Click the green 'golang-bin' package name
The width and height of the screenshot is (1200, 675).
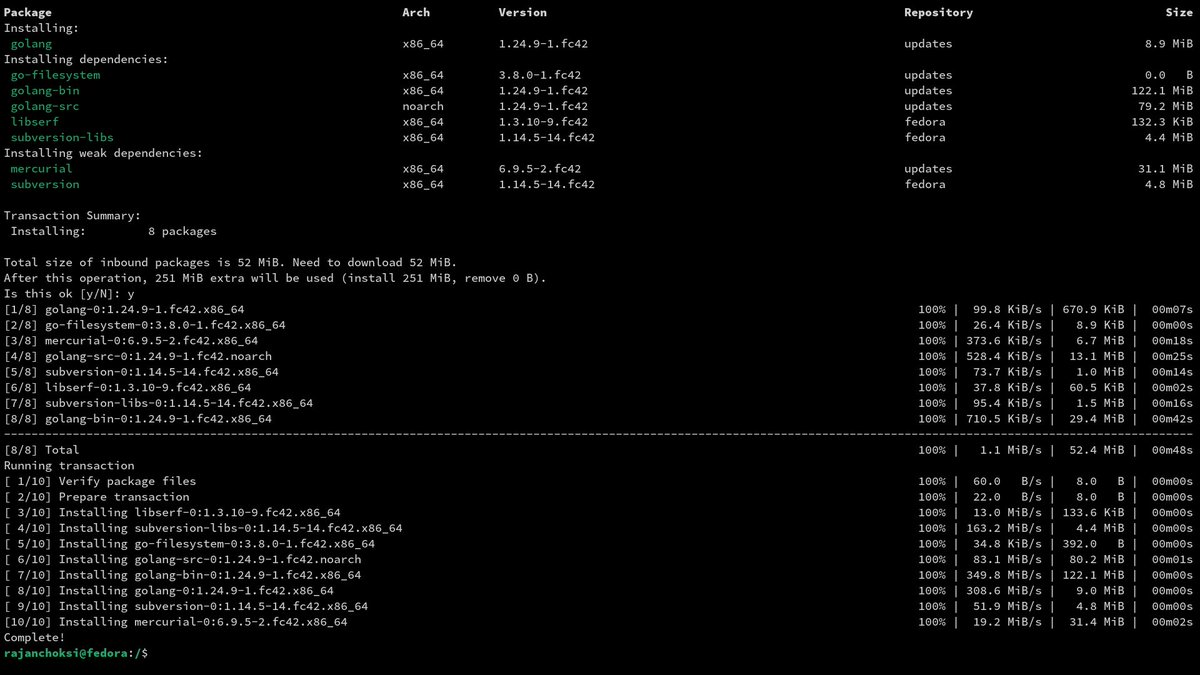(45, 91)
